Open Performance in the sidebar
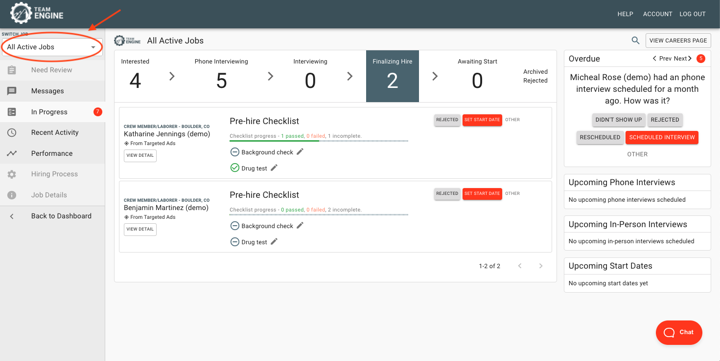Viewport: 720px width, 361px height. pos(53,153)
